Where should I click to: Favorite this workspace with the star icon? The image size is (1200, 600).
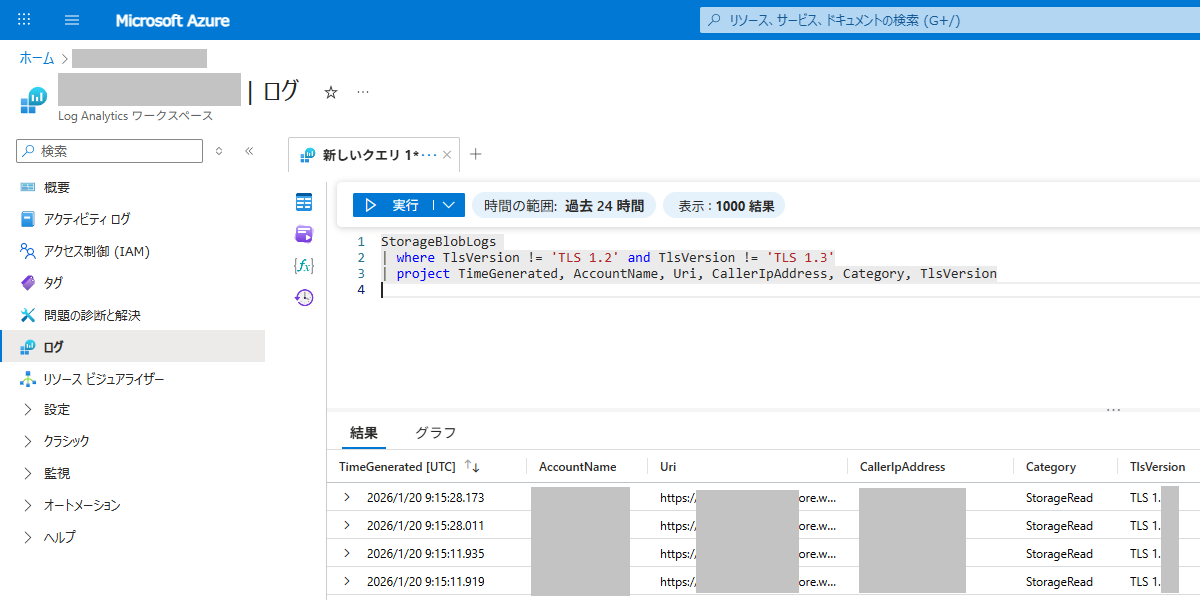[x=331, y=92]
